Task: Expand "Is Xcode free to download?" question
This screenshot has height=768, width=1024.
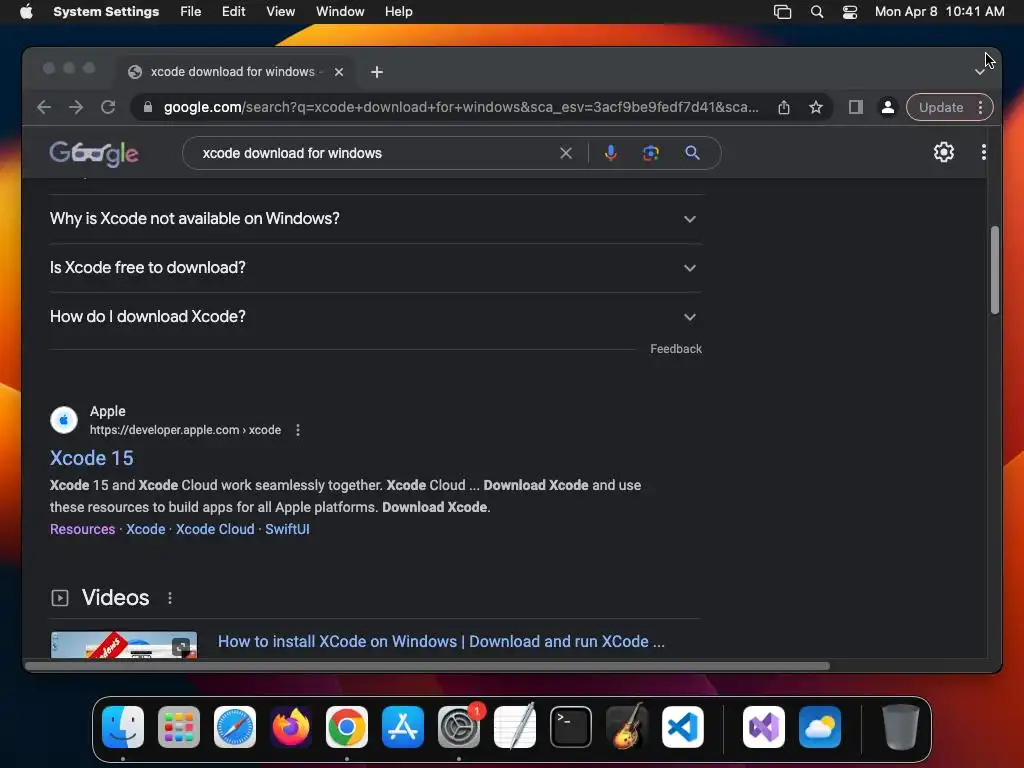Action: point(376,268)
